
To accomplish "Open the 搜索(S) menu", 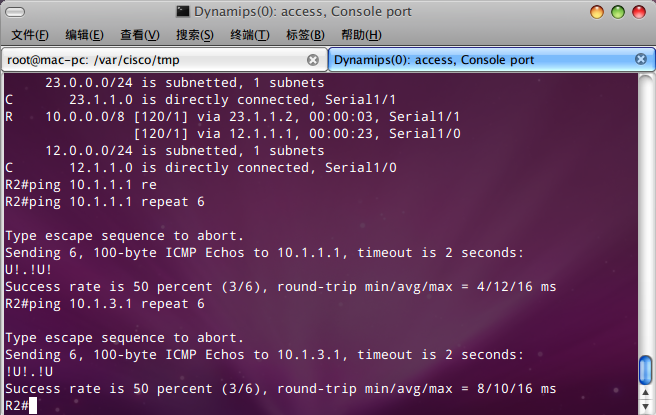I will coord(195,35).
